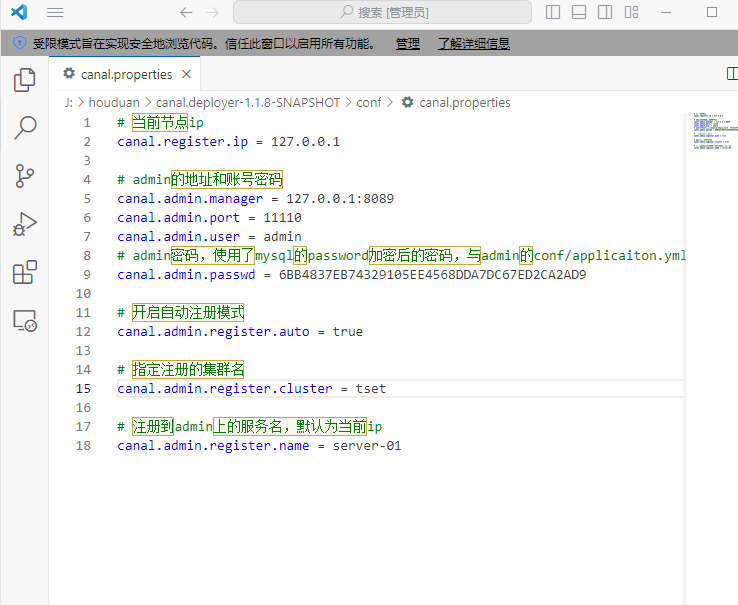This screenshot has height=605, width=738.
Task: Open the Explorer view
Action: pos(24,80)
